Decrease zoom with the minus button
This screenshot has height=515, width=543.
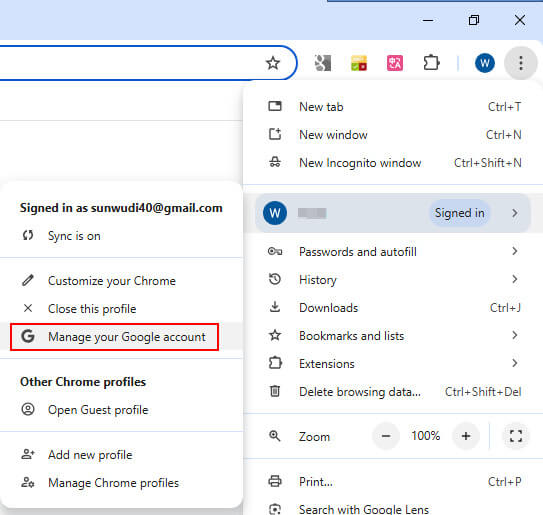pyautogui.click(x=386, y=436)
